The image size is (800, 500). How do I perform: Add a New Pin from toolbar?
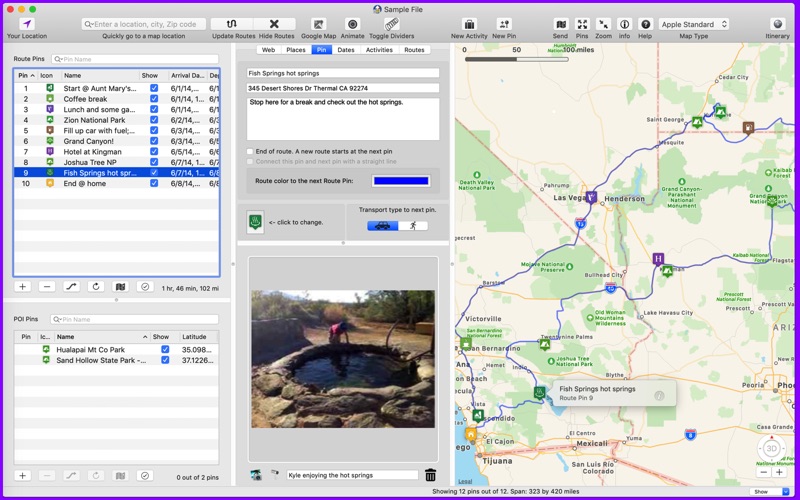(x=504, y=24)
